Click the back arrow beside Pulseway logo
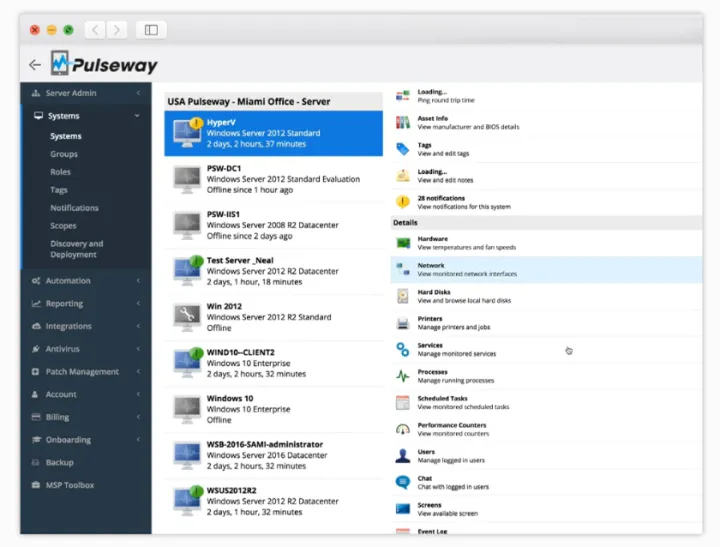 (35, 65)
